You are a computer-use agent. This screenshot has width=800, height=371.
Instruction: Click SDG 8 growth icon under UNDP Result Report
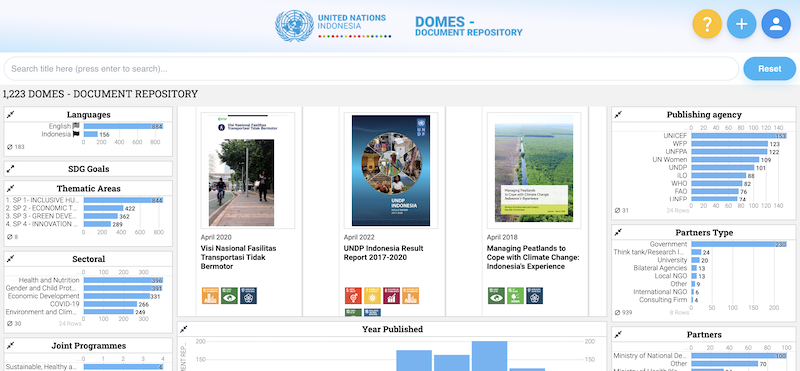(x=391, y=295)
